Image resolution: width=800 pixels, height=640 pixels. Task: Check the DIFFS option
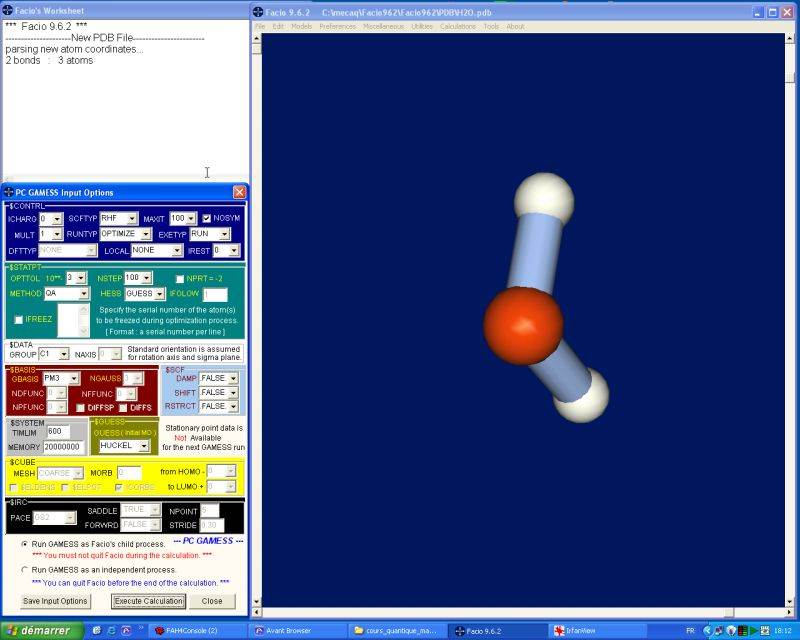pos(123,408)
